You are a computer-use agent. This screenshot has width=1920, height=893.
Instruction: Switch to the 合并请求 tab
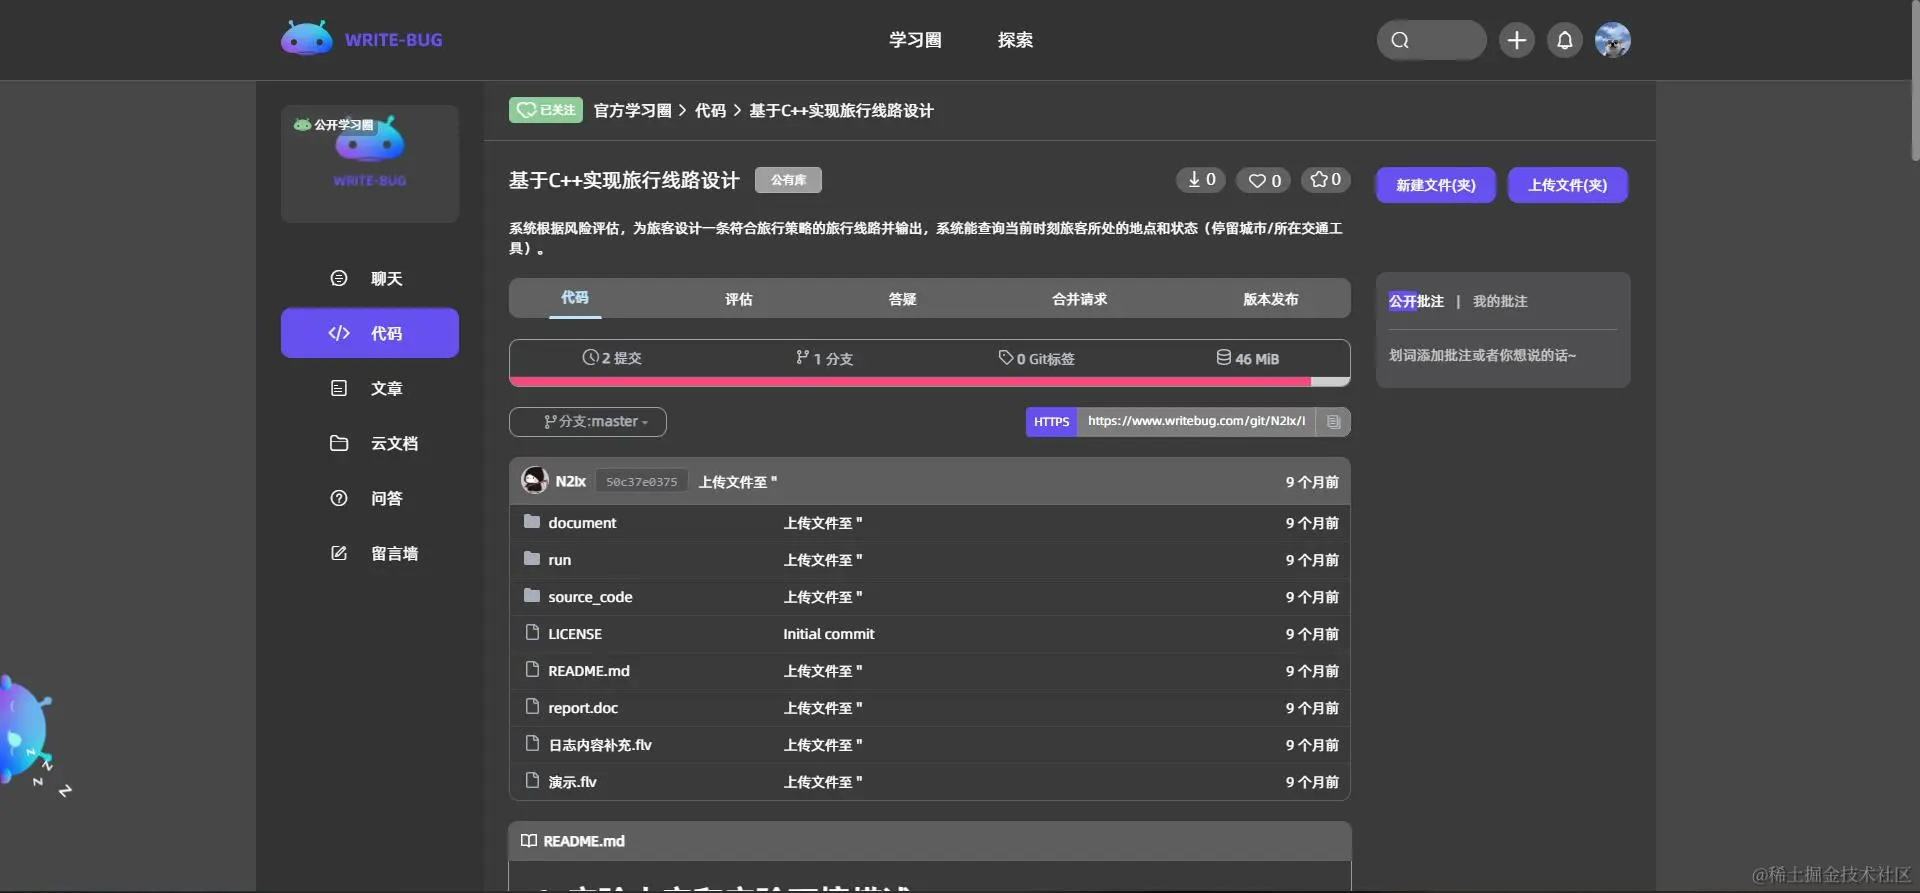1080,299
